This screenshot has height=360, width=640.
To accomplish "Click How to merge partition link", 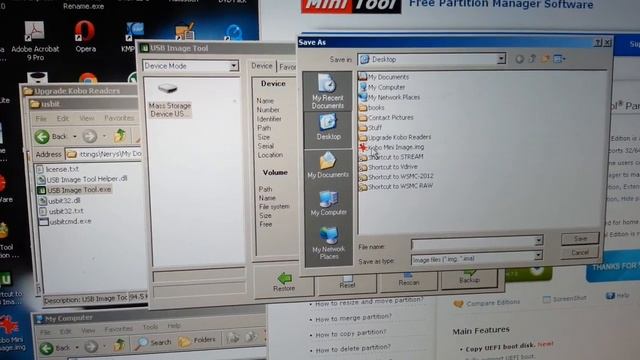I will [x=353, y=318].
